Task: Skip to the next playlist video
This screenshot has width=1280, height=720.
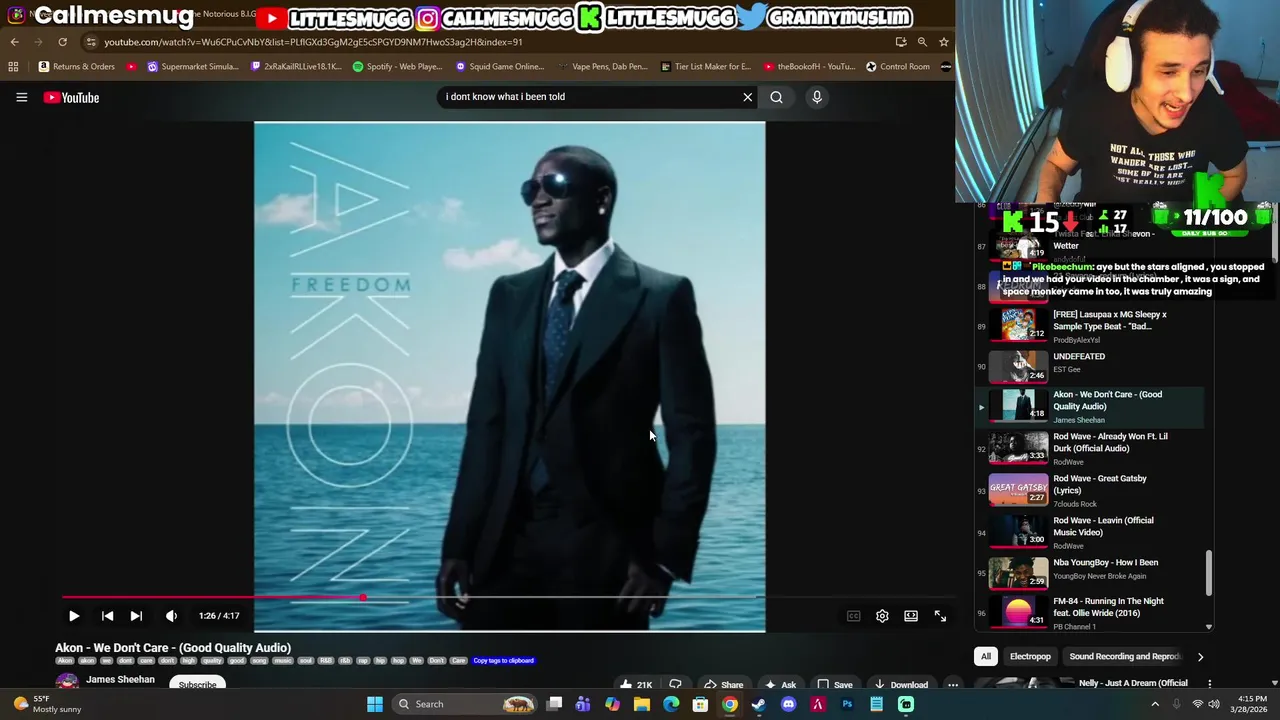Action: [x=136, y=616]
